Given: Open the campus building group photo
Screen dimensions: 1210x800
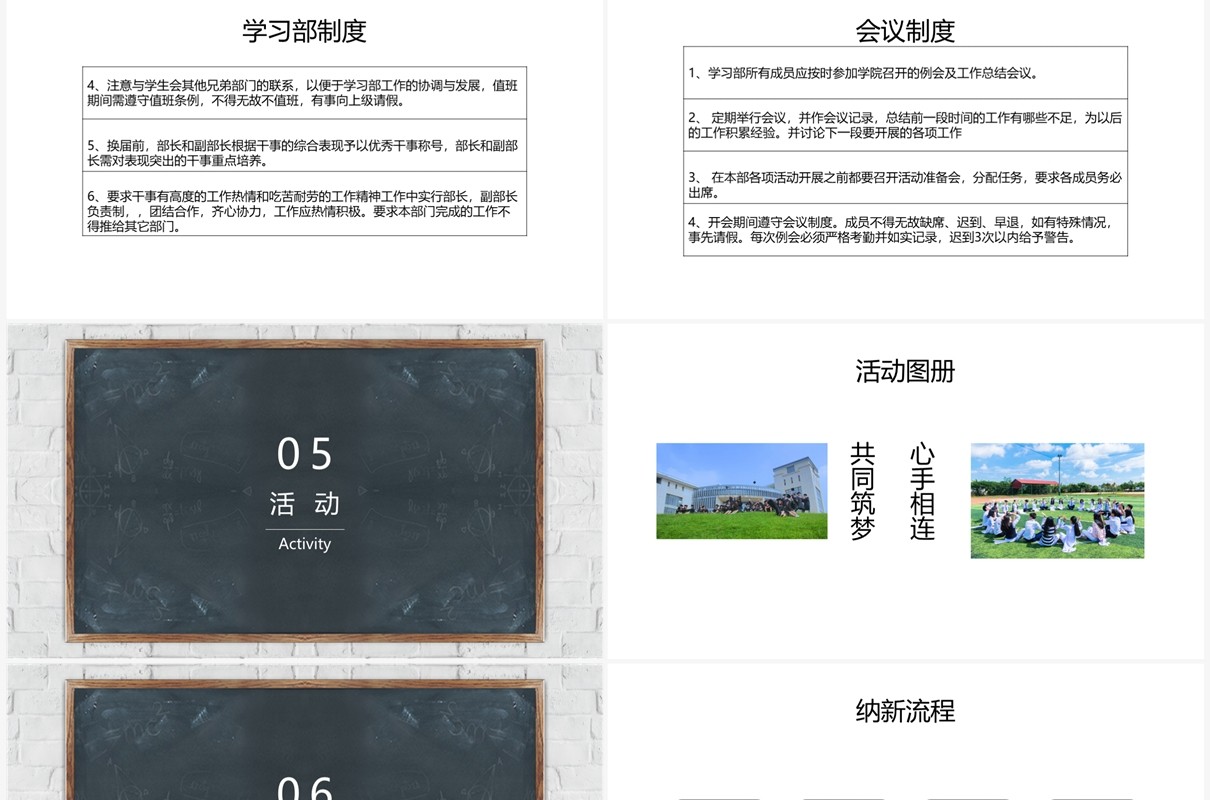Looking at the screenshot, I should (741, 491).
